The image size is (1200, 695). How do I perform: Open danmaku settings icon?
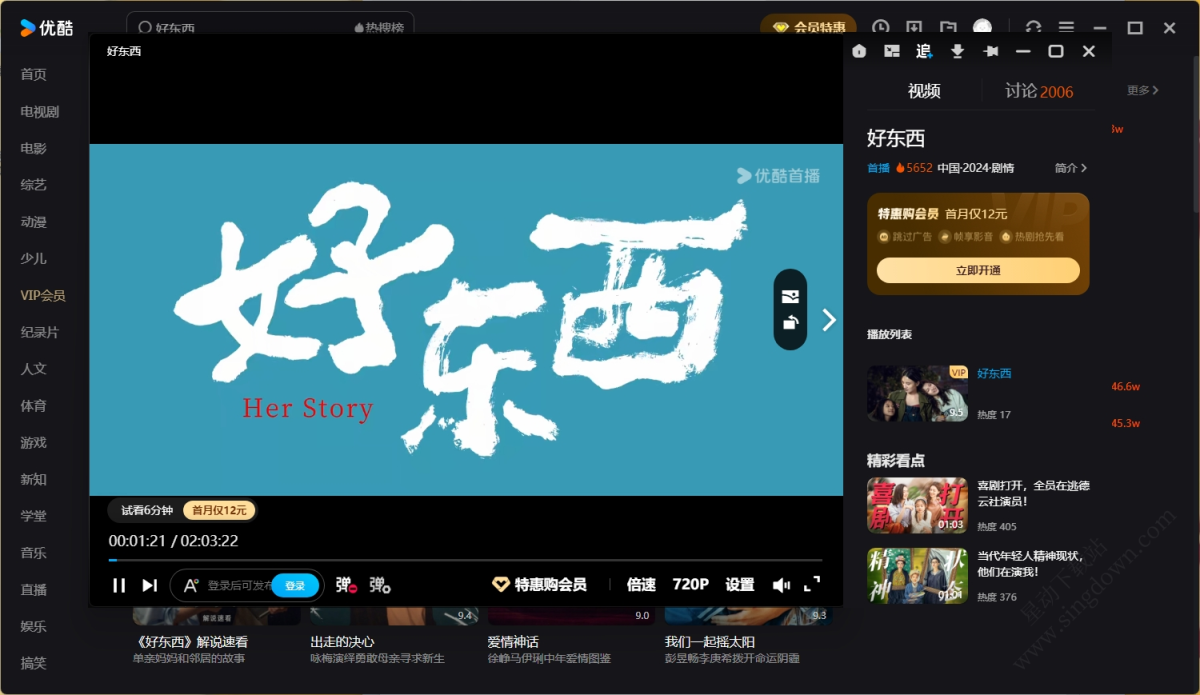click(380, 585)
